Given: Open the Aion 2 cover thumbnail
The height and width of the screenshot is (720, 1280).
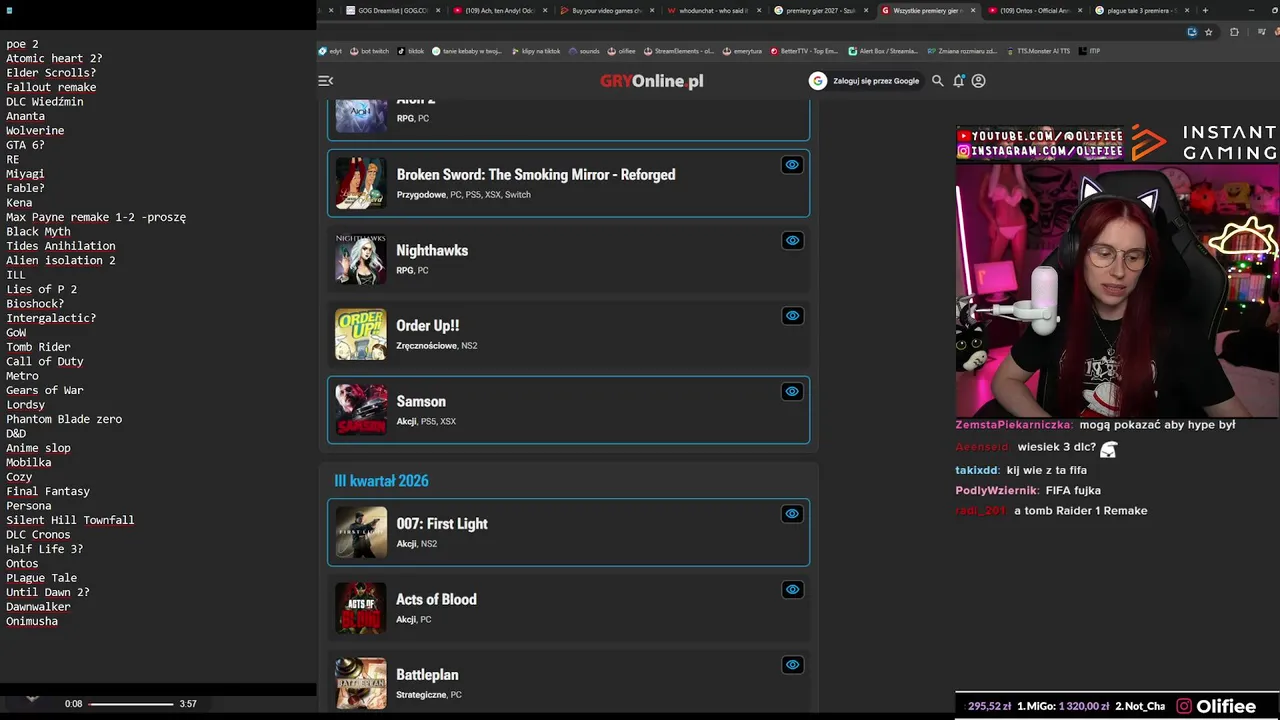Looking at the screenshot, I should coord(361,116).
